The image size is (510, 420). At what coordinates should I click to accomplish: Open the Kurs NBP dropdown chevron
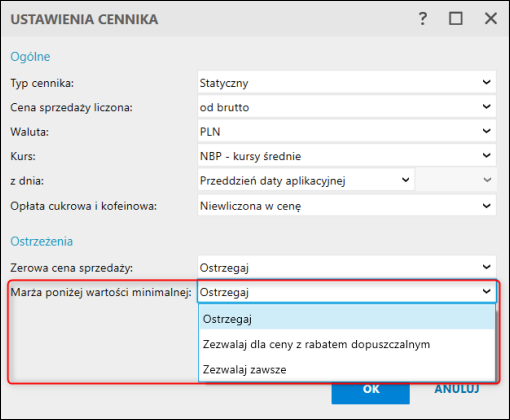(487, 155)
